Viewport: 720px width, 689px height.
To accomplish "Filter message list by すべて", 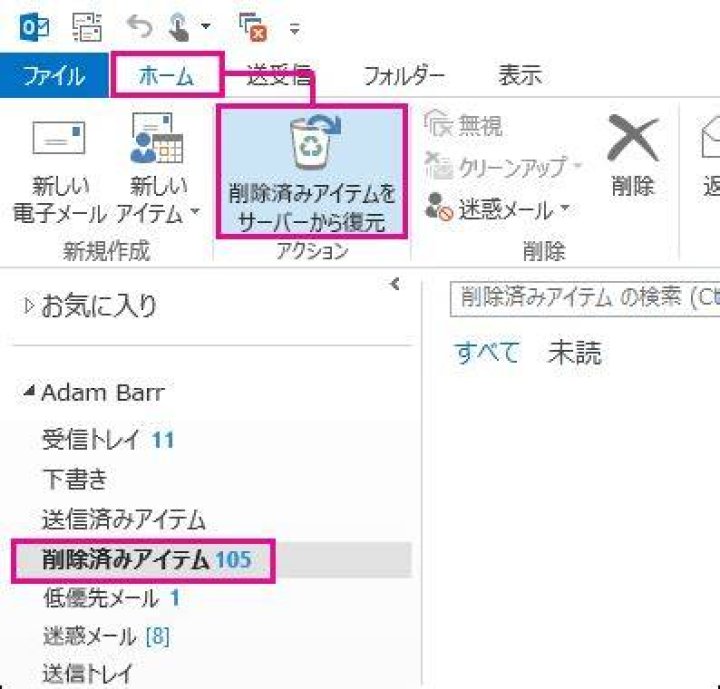I will pyautogui.click(x=487, y=352).
